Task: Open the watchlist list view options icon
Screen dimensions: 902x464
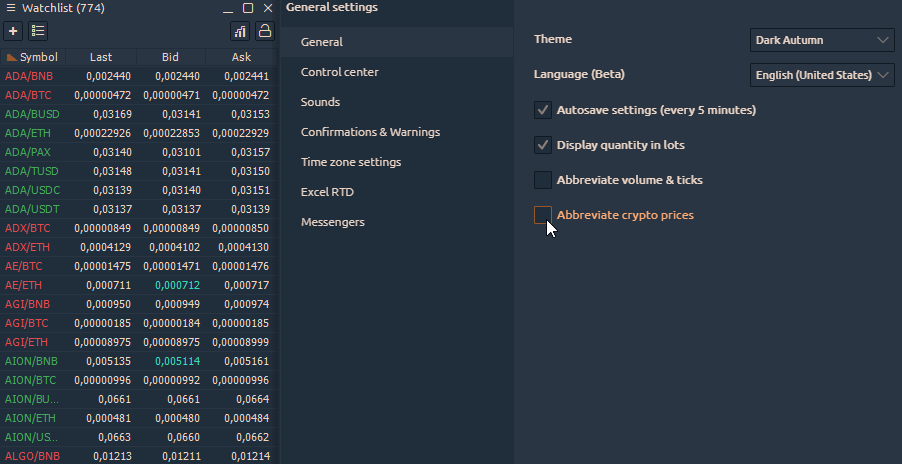Action: (x=38, y=31)
